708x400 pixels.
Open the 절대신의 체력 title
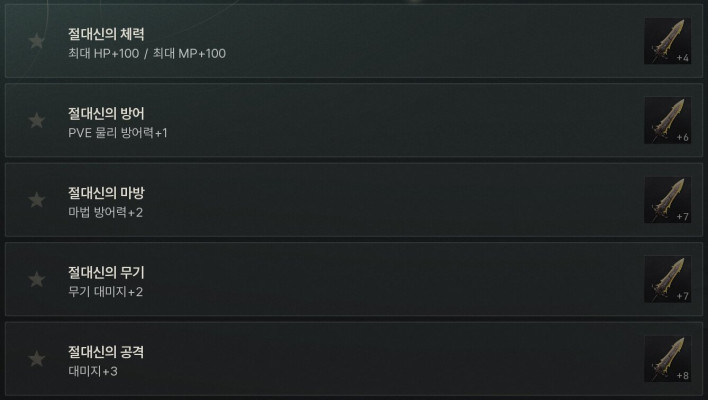pos(106,34)
